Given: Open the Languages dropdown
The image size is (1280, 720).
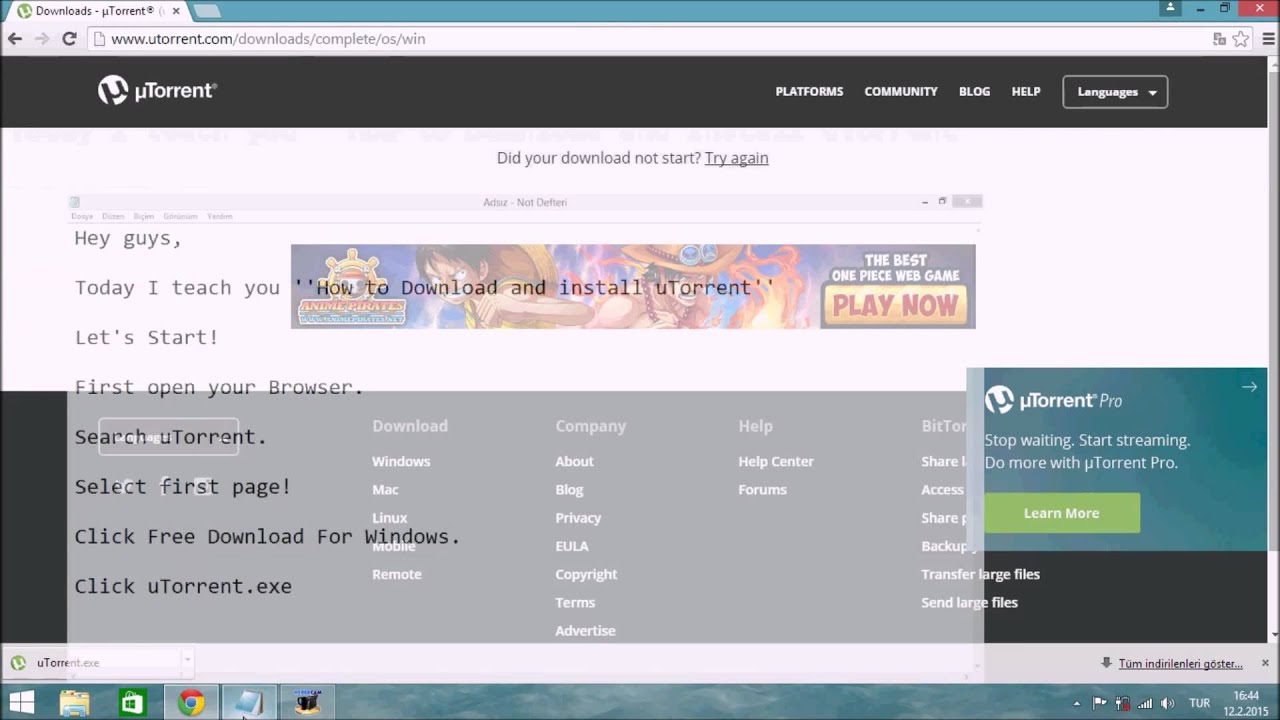Looking at the screenshot, I should coord(1115,92).
